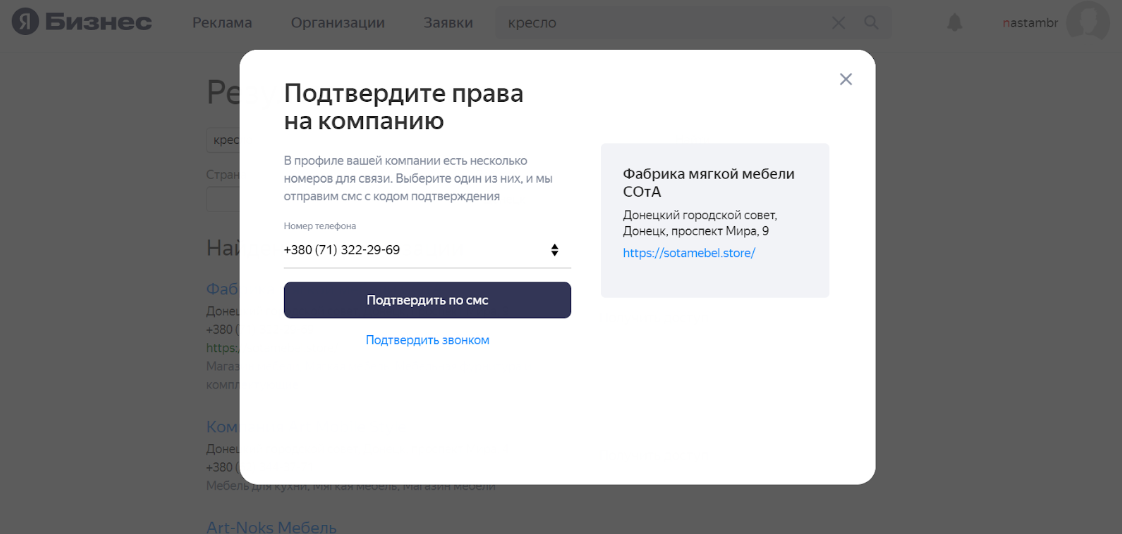Choose Подтвердить звонком link
1122x534 pixels.
427,340
